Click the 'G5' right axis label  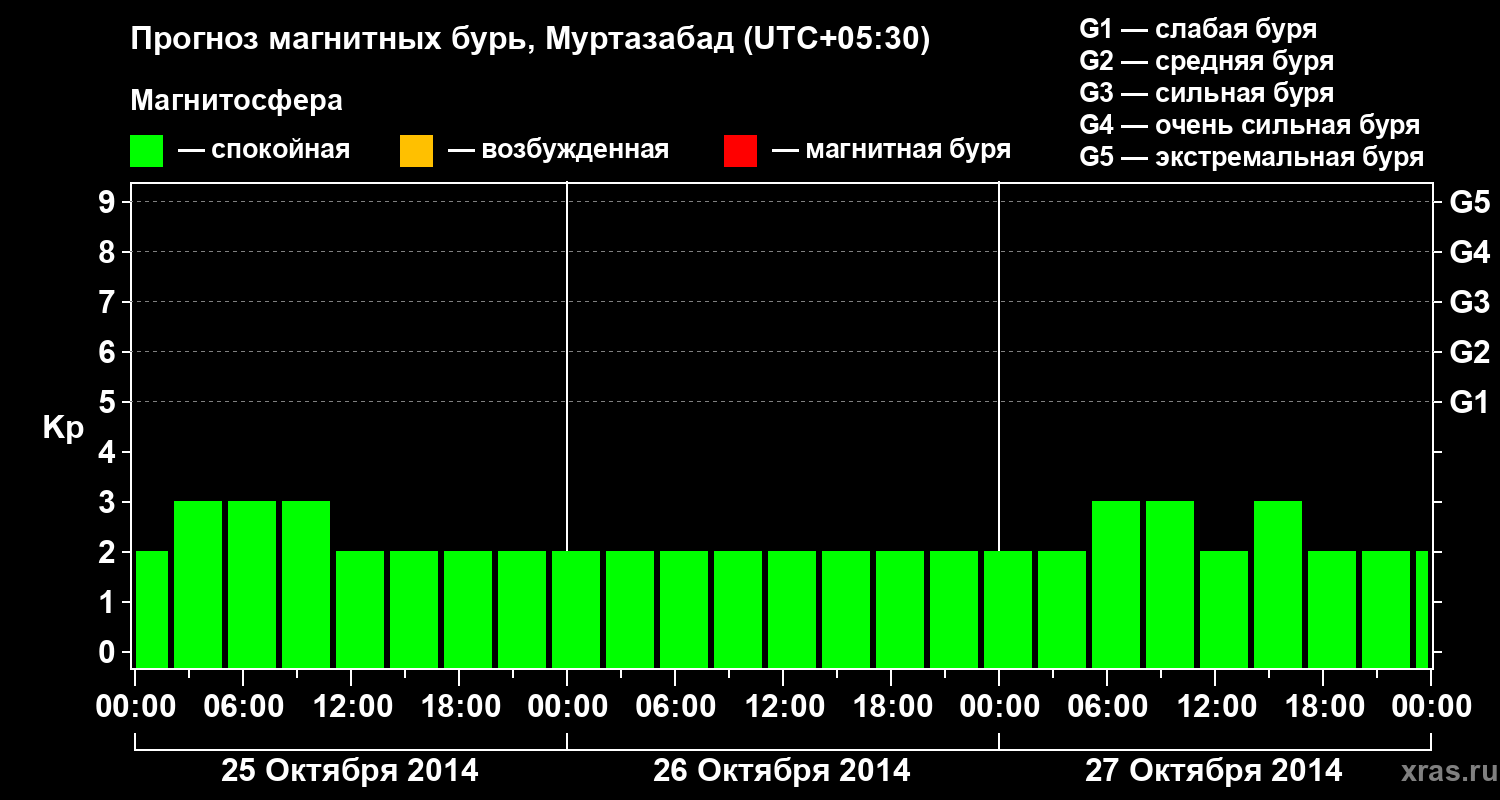tap(1469, 202)
